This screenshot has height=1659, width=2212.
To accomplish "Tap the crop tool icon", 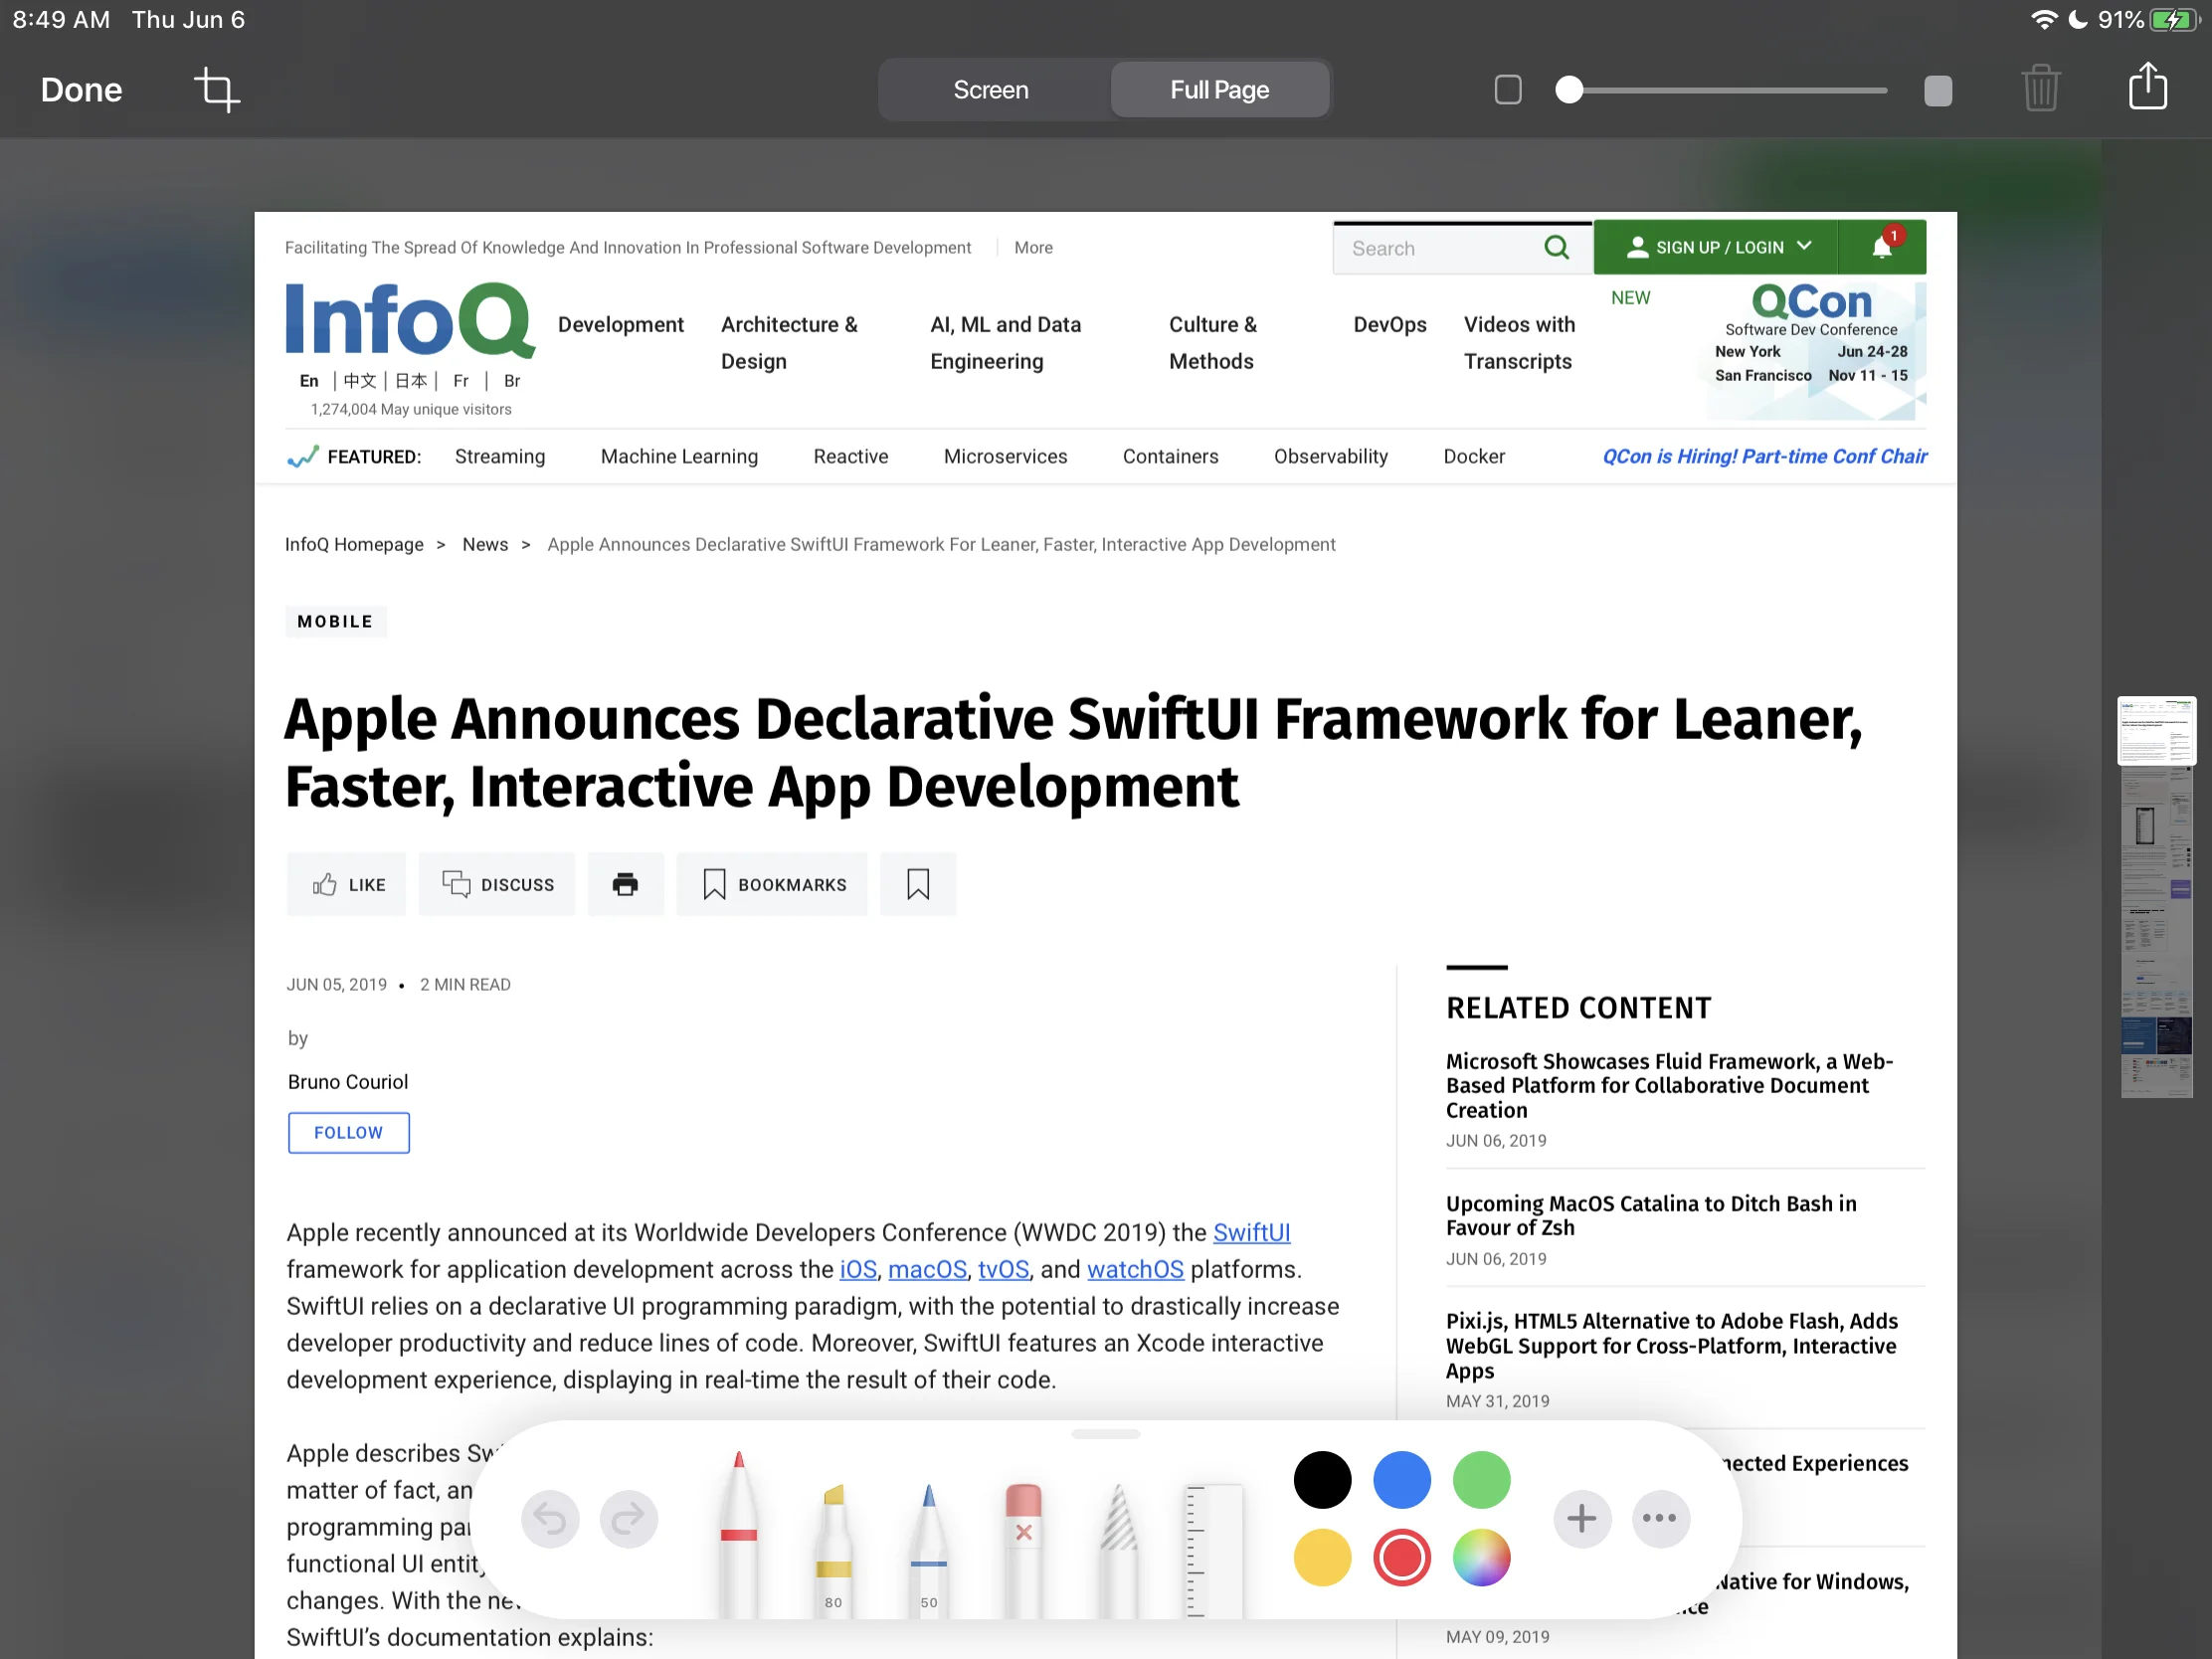I will [216, 90].
